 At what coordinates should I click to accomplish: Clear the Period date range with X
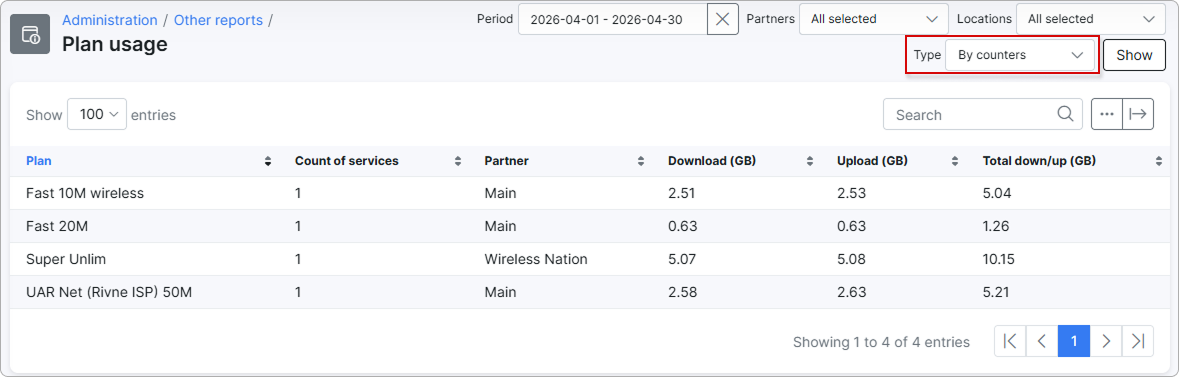(723, 20)
